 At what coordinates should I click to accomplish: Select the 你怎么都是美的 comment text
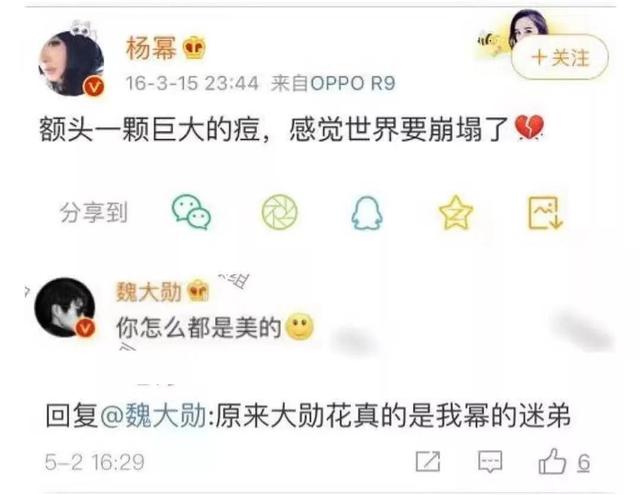pos(199,328)
